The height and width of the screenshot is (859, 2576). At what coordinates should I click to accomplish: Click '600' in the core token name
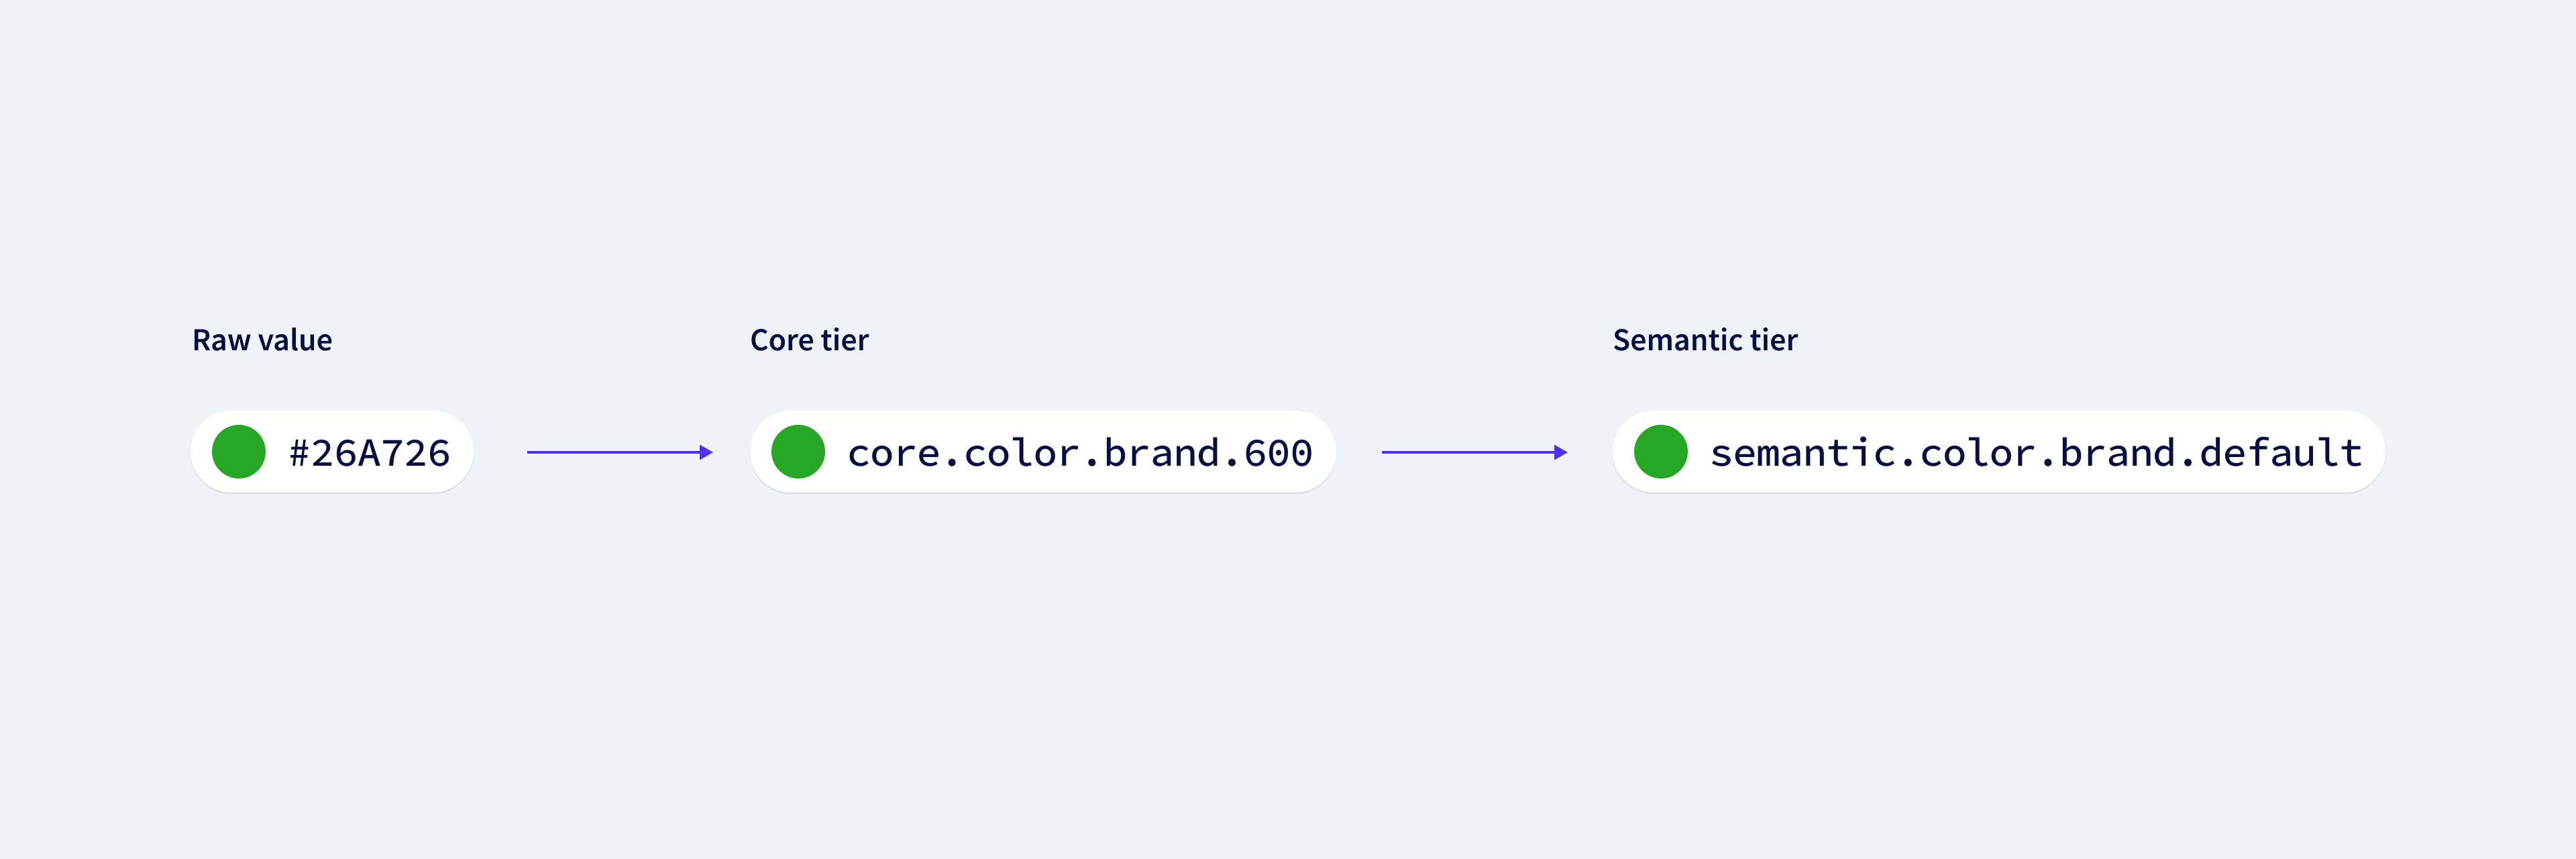1278,453
